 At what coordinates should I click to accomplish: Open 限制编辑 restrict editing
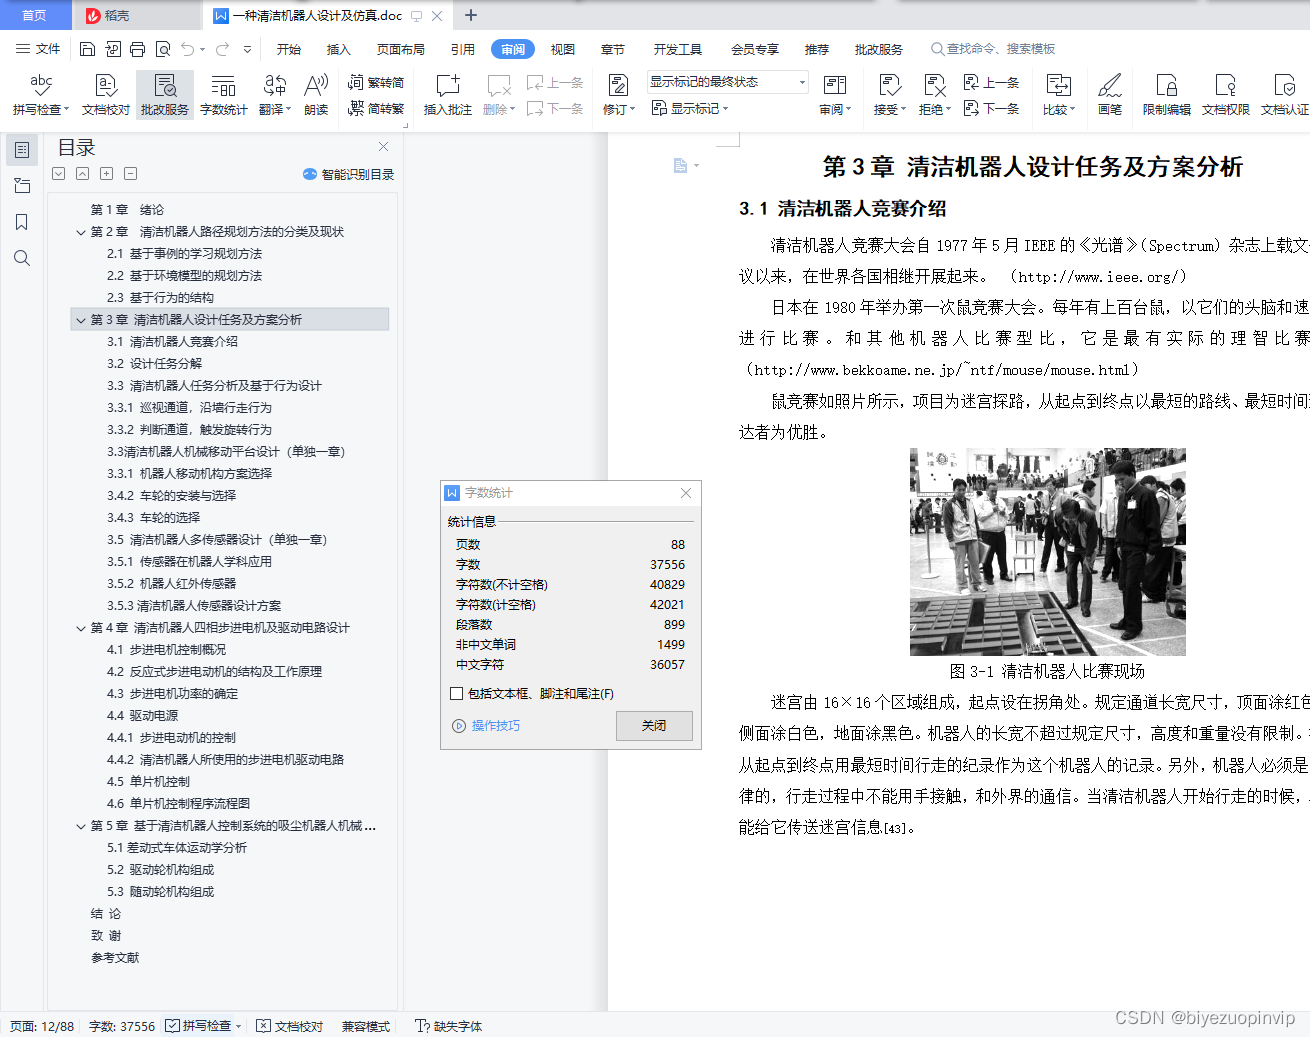coord(1166,95)
